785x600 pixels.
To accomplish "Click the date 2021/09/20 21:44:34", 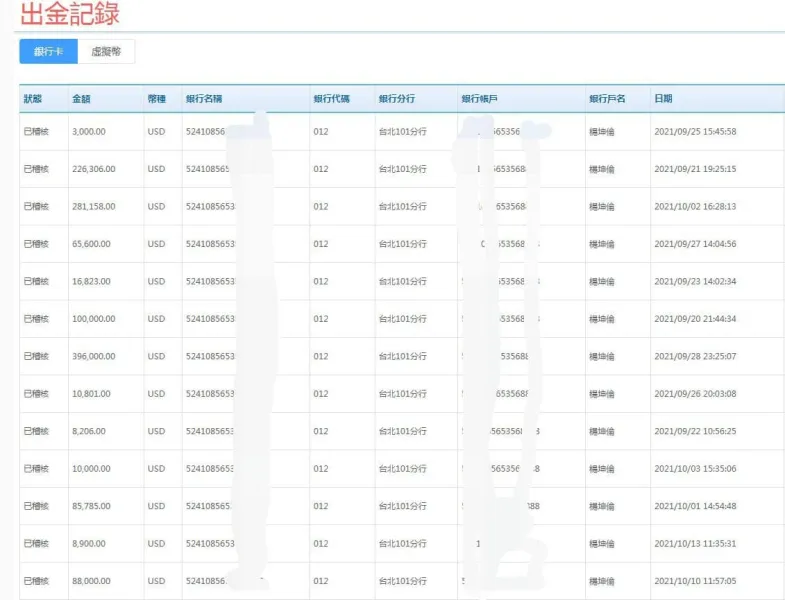I will pyautogui.click(x=694, y=319).
